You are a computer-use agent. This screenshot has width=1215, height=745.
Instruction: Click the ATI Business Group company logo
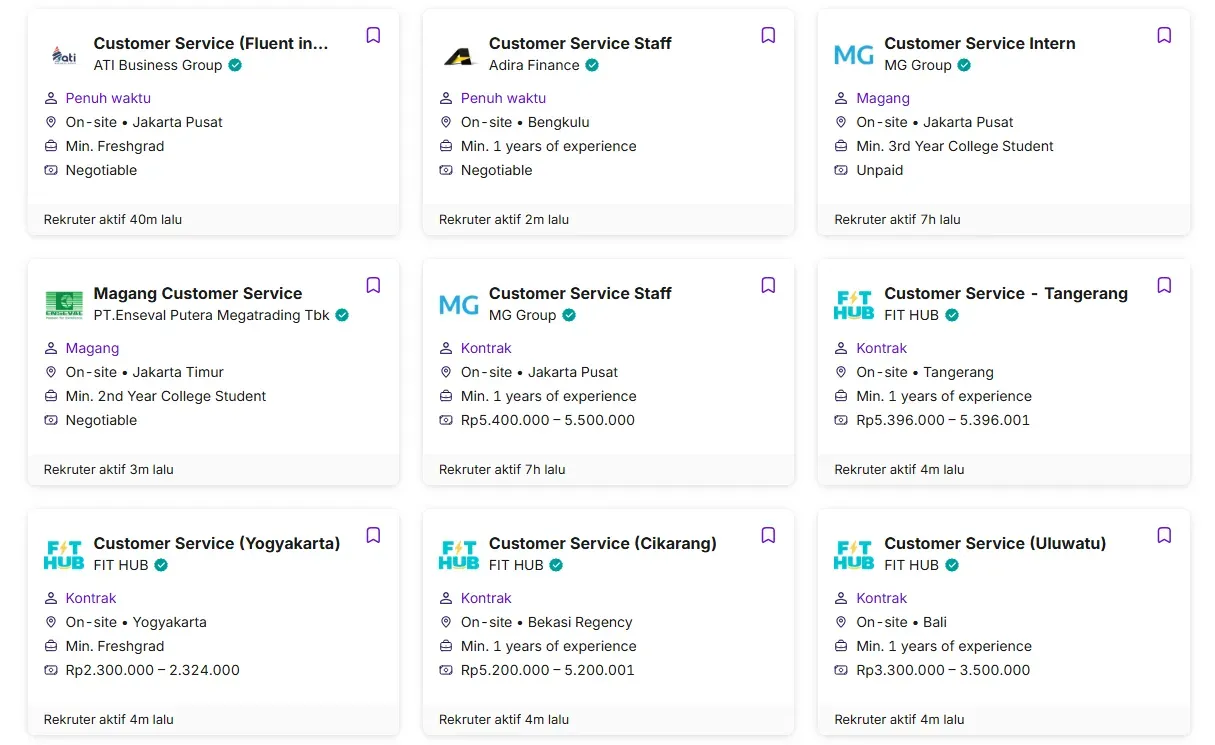63,54
